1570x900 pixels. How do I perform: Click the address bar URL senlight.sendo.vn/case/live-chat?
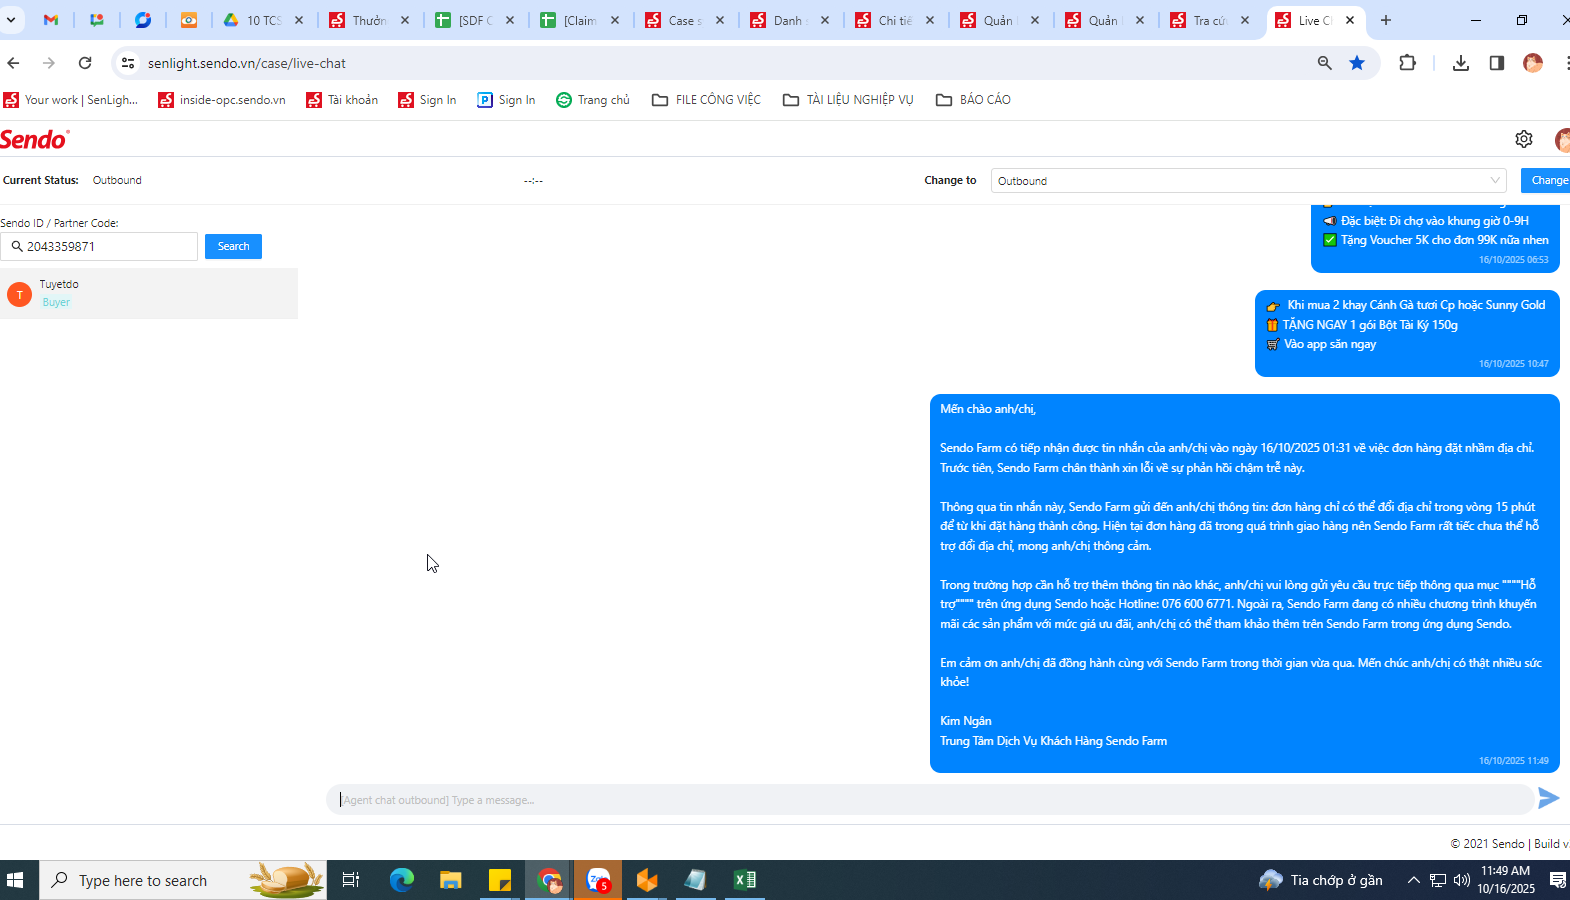coord(247,63)
